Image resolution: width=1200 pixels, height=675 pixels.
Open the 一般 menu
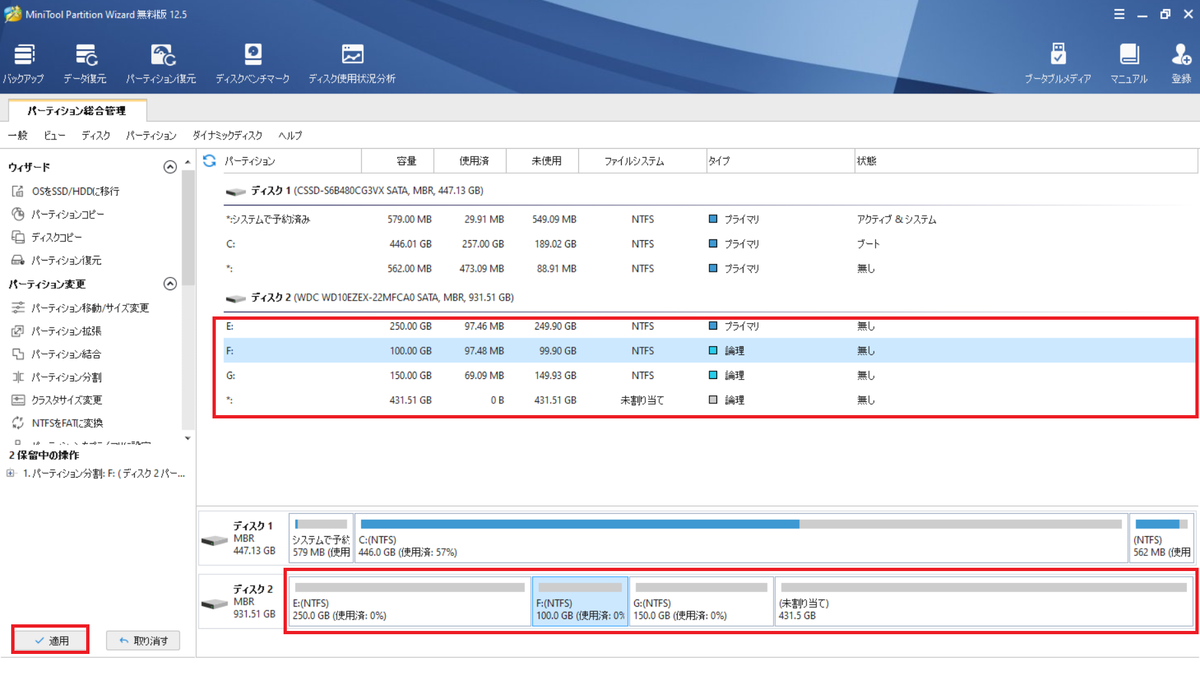coord(17,135)
